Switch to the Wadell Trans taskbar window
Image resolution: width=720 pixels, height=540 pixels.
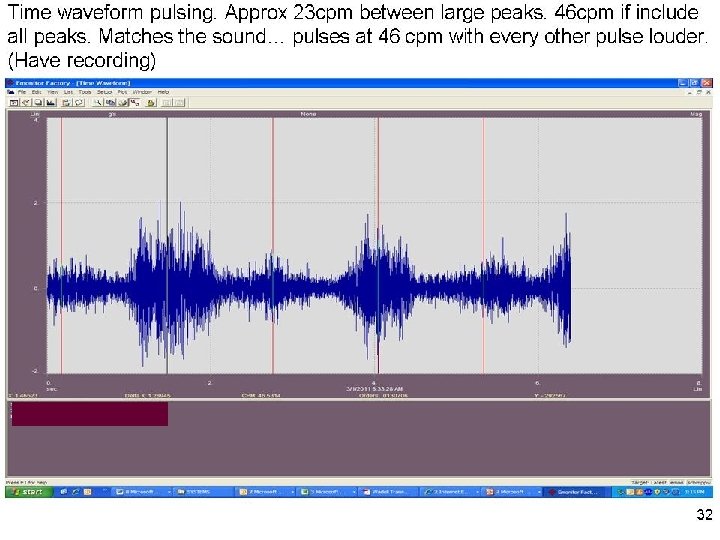tap(388, 492)
